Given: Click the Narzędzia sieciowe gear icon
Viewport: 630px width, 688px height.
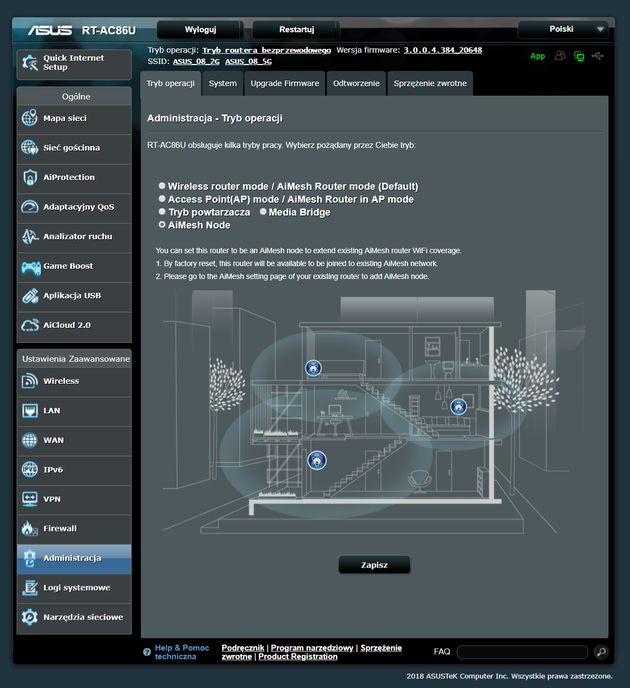Looking at the screenshot, I should pos(29,617).
